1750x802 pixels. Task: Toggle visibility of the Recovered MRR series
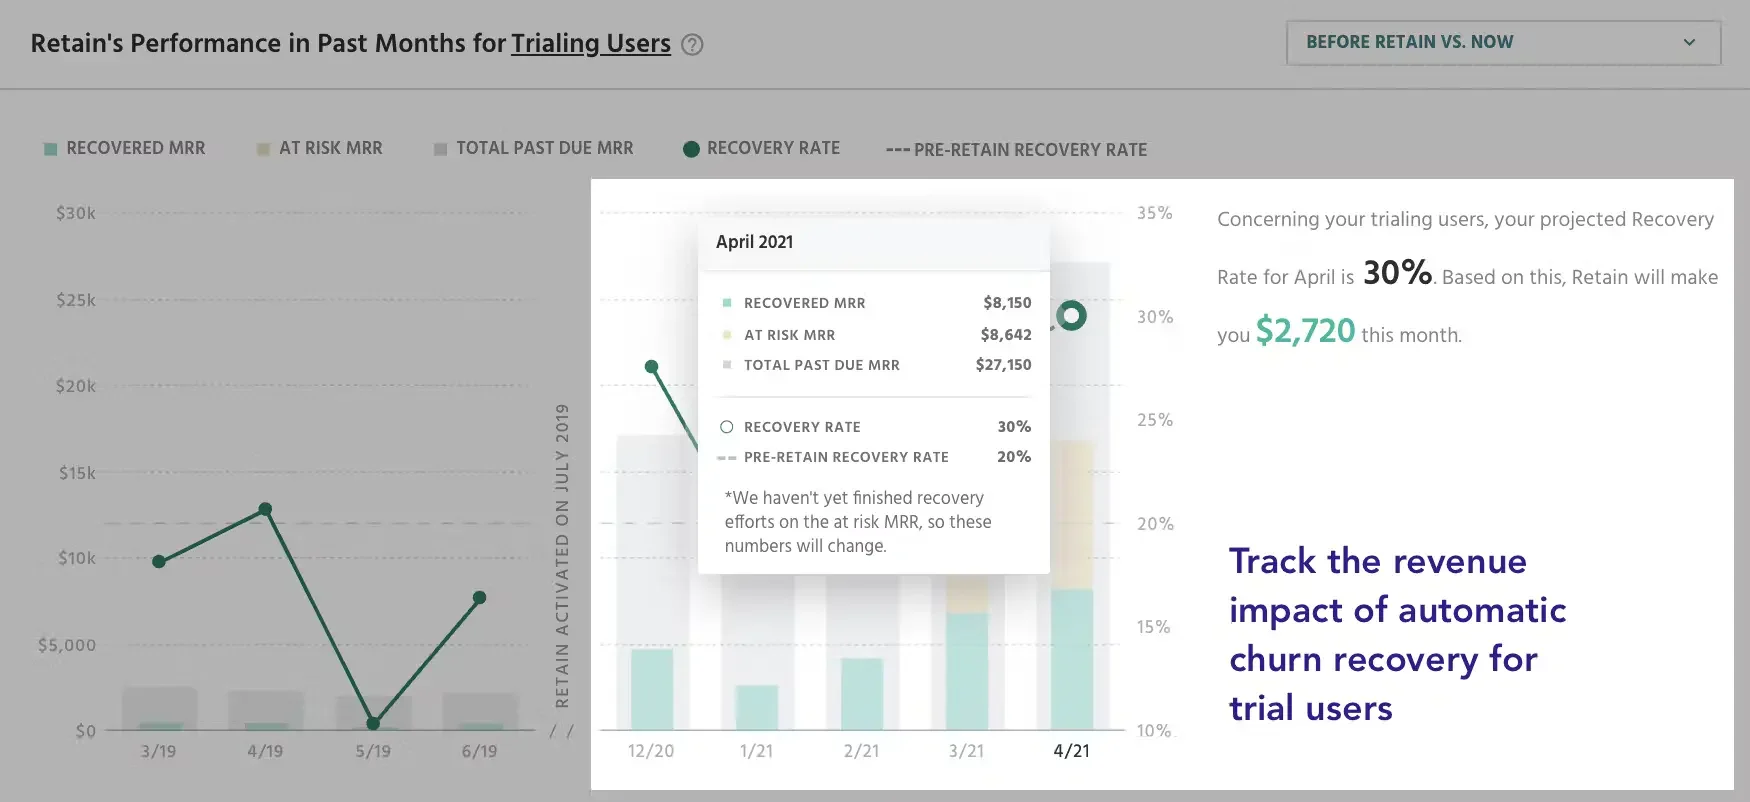(135, 147)
